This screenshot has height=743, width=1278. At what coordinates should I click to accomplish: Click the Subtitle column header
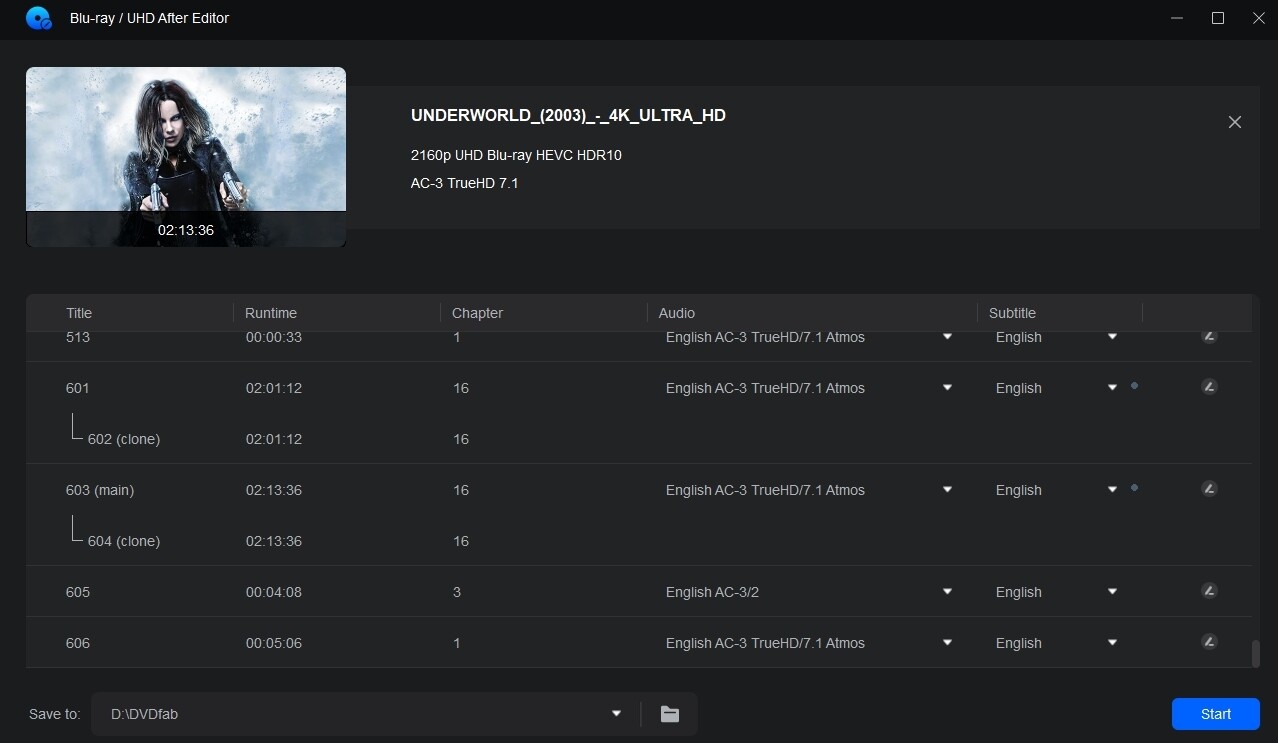coord(1012,313)
